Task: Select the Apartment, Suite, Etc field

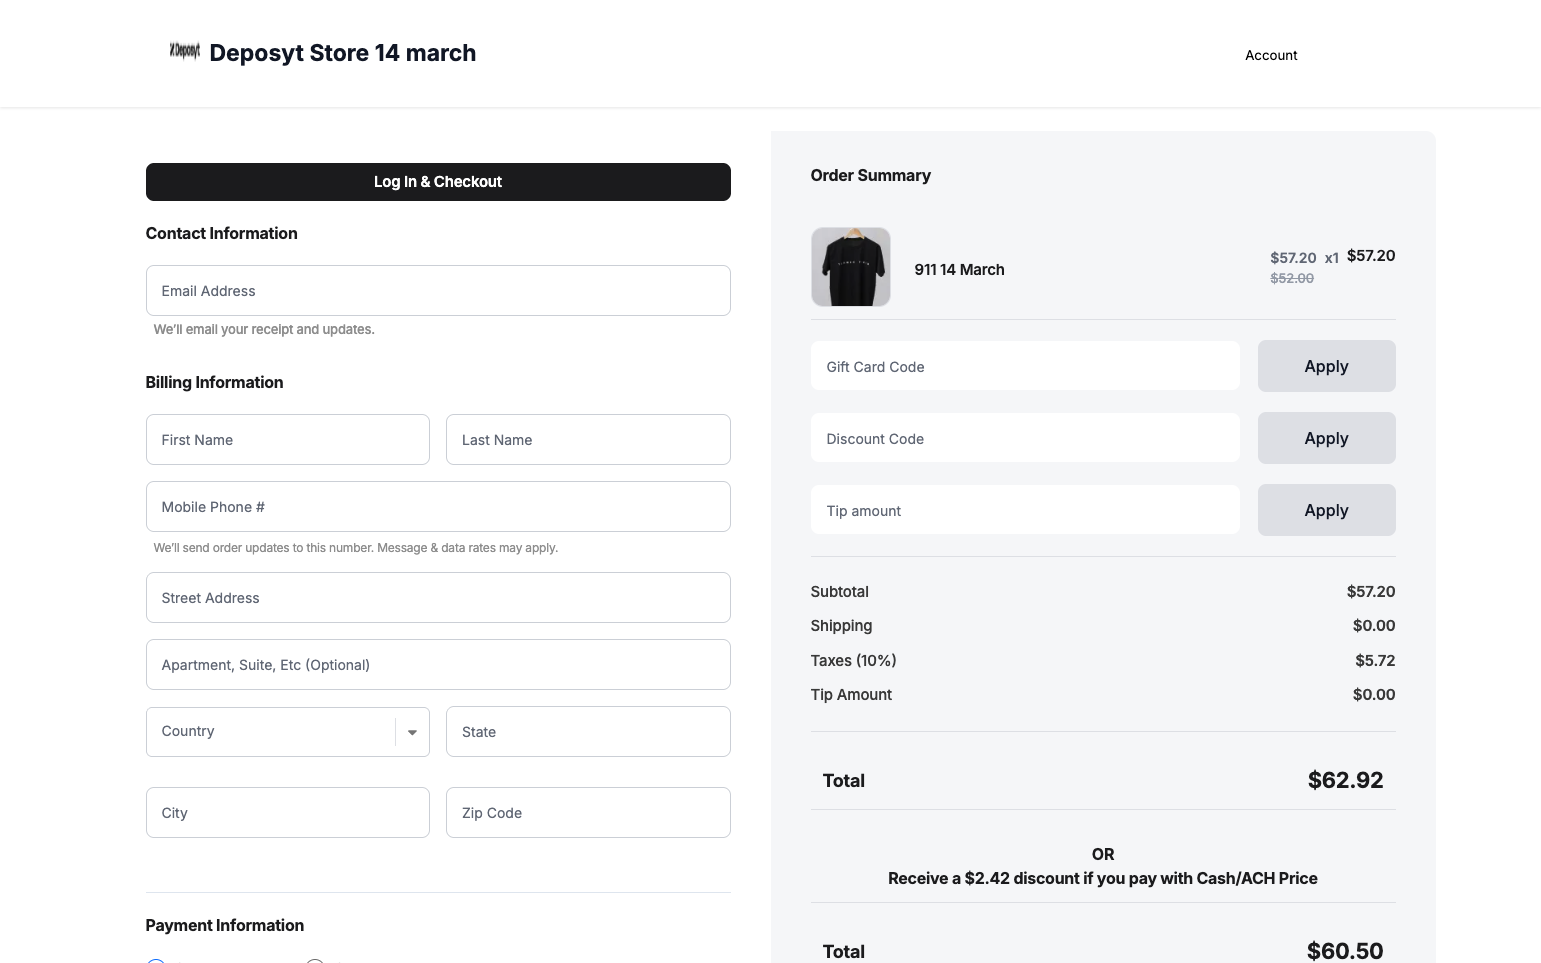Action: click(x=438, y=665)
